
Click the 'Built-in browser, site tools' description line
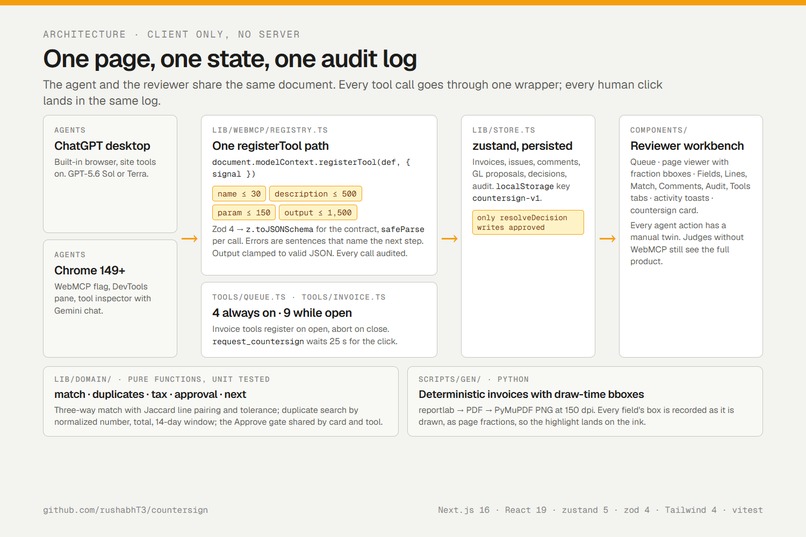tap(105, 162)
